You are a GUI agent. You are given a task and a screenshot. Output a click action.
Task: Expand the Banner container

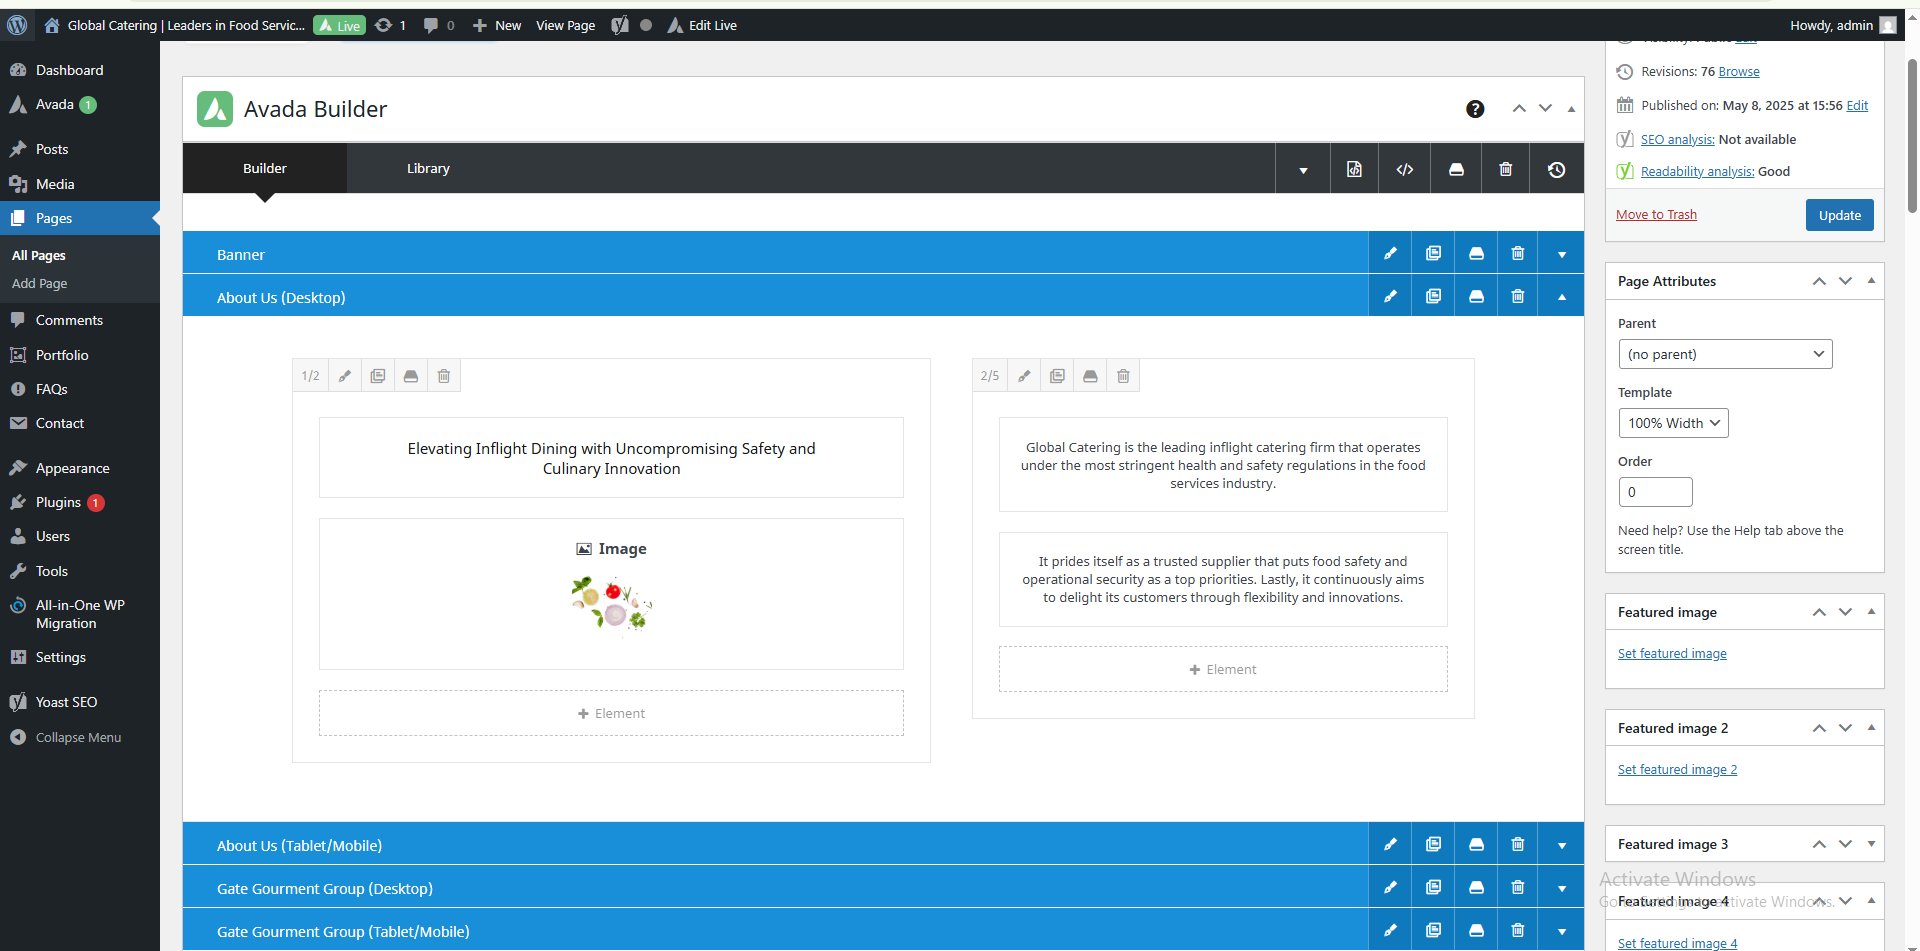[1561, 254]
